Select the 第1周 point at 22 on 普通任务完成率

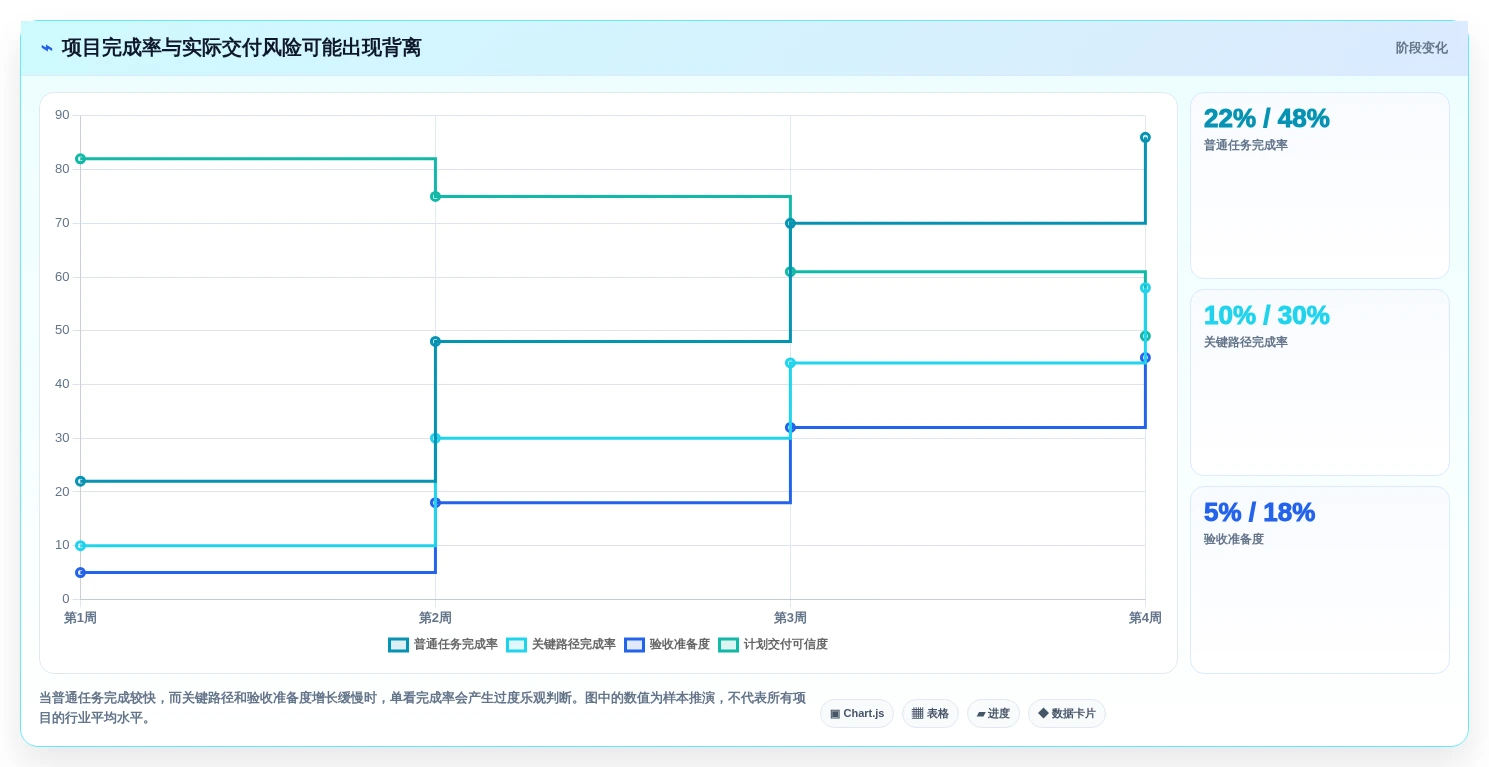(x=80, y=481)
